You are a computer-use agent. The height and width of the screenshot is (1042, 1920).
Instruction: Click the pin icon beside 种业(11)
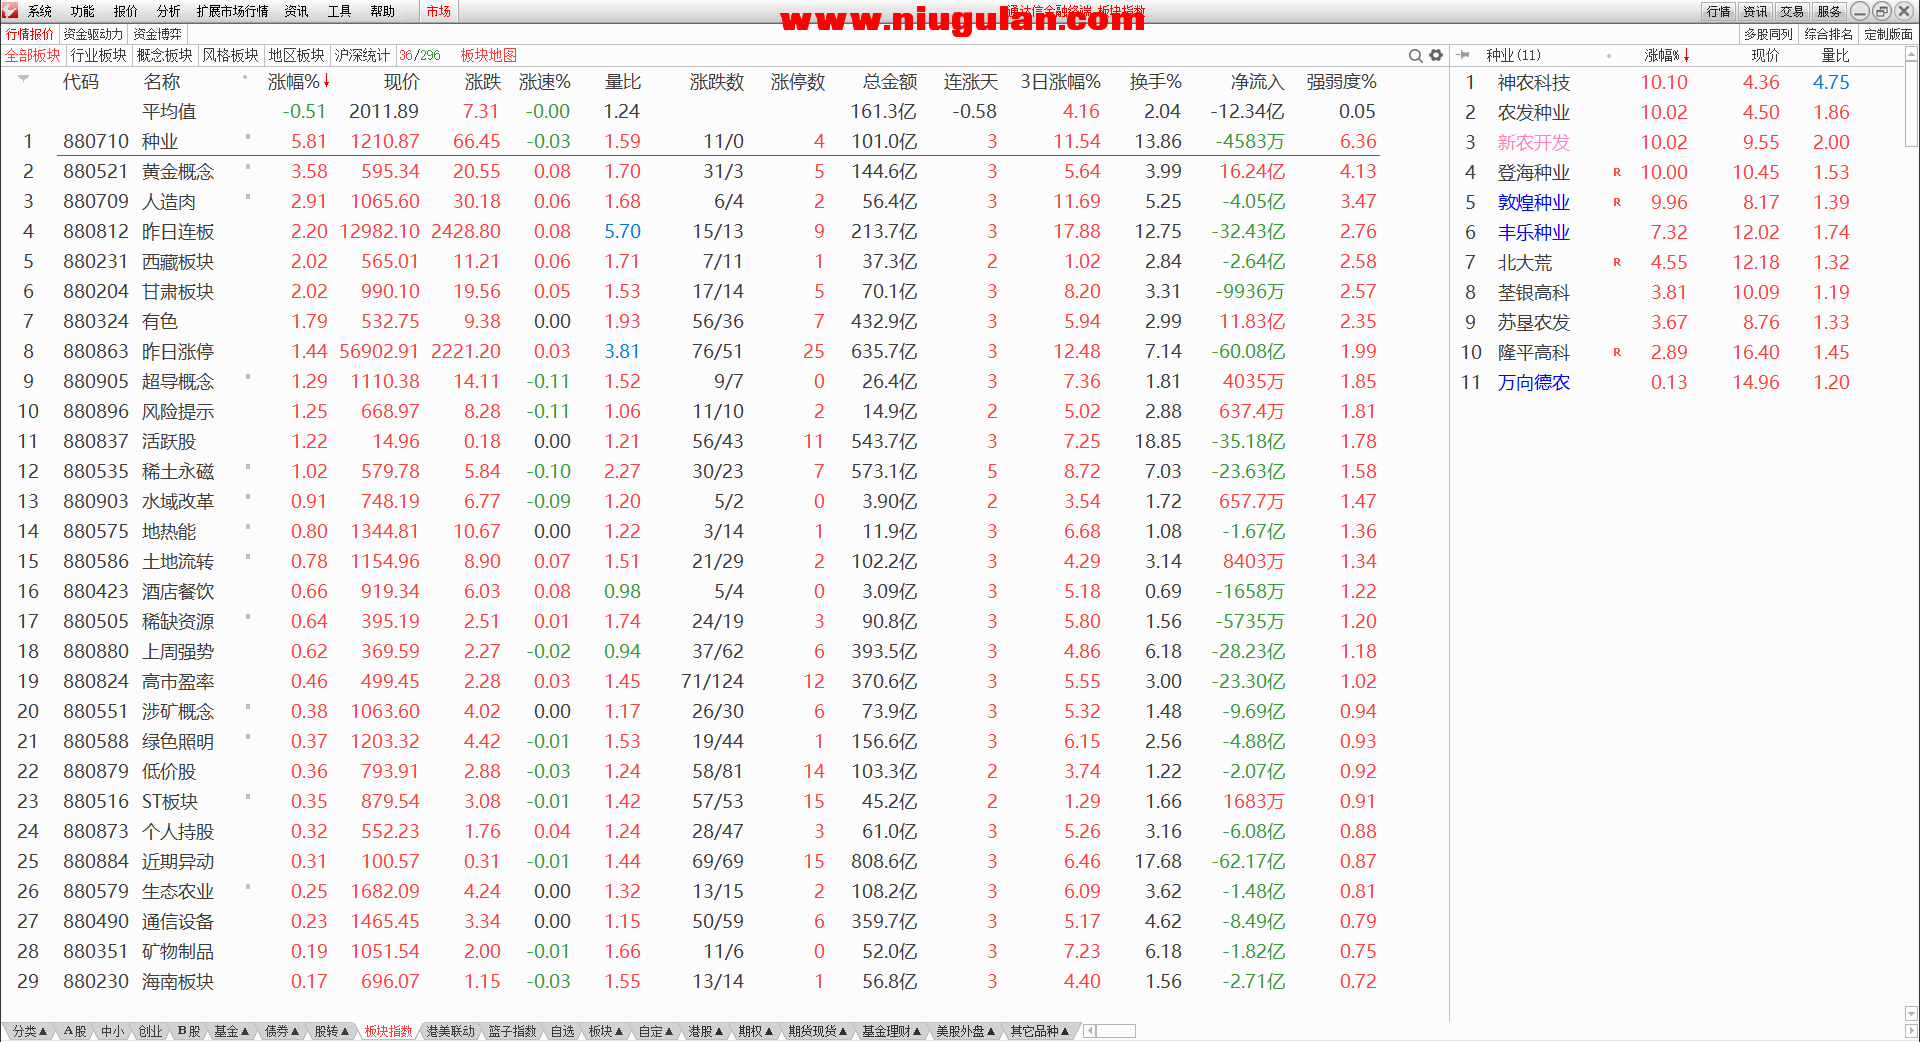point(1464,55)
